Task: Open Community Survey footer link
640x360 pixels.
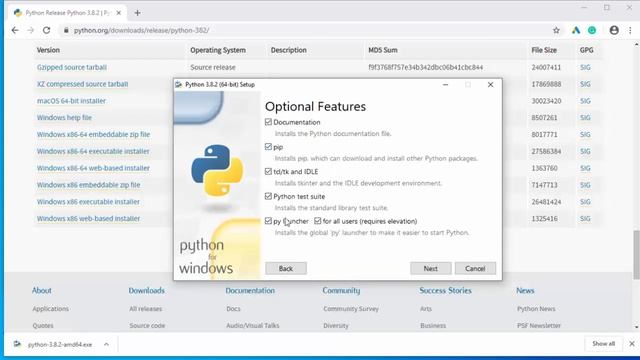Action: [351, 309]
